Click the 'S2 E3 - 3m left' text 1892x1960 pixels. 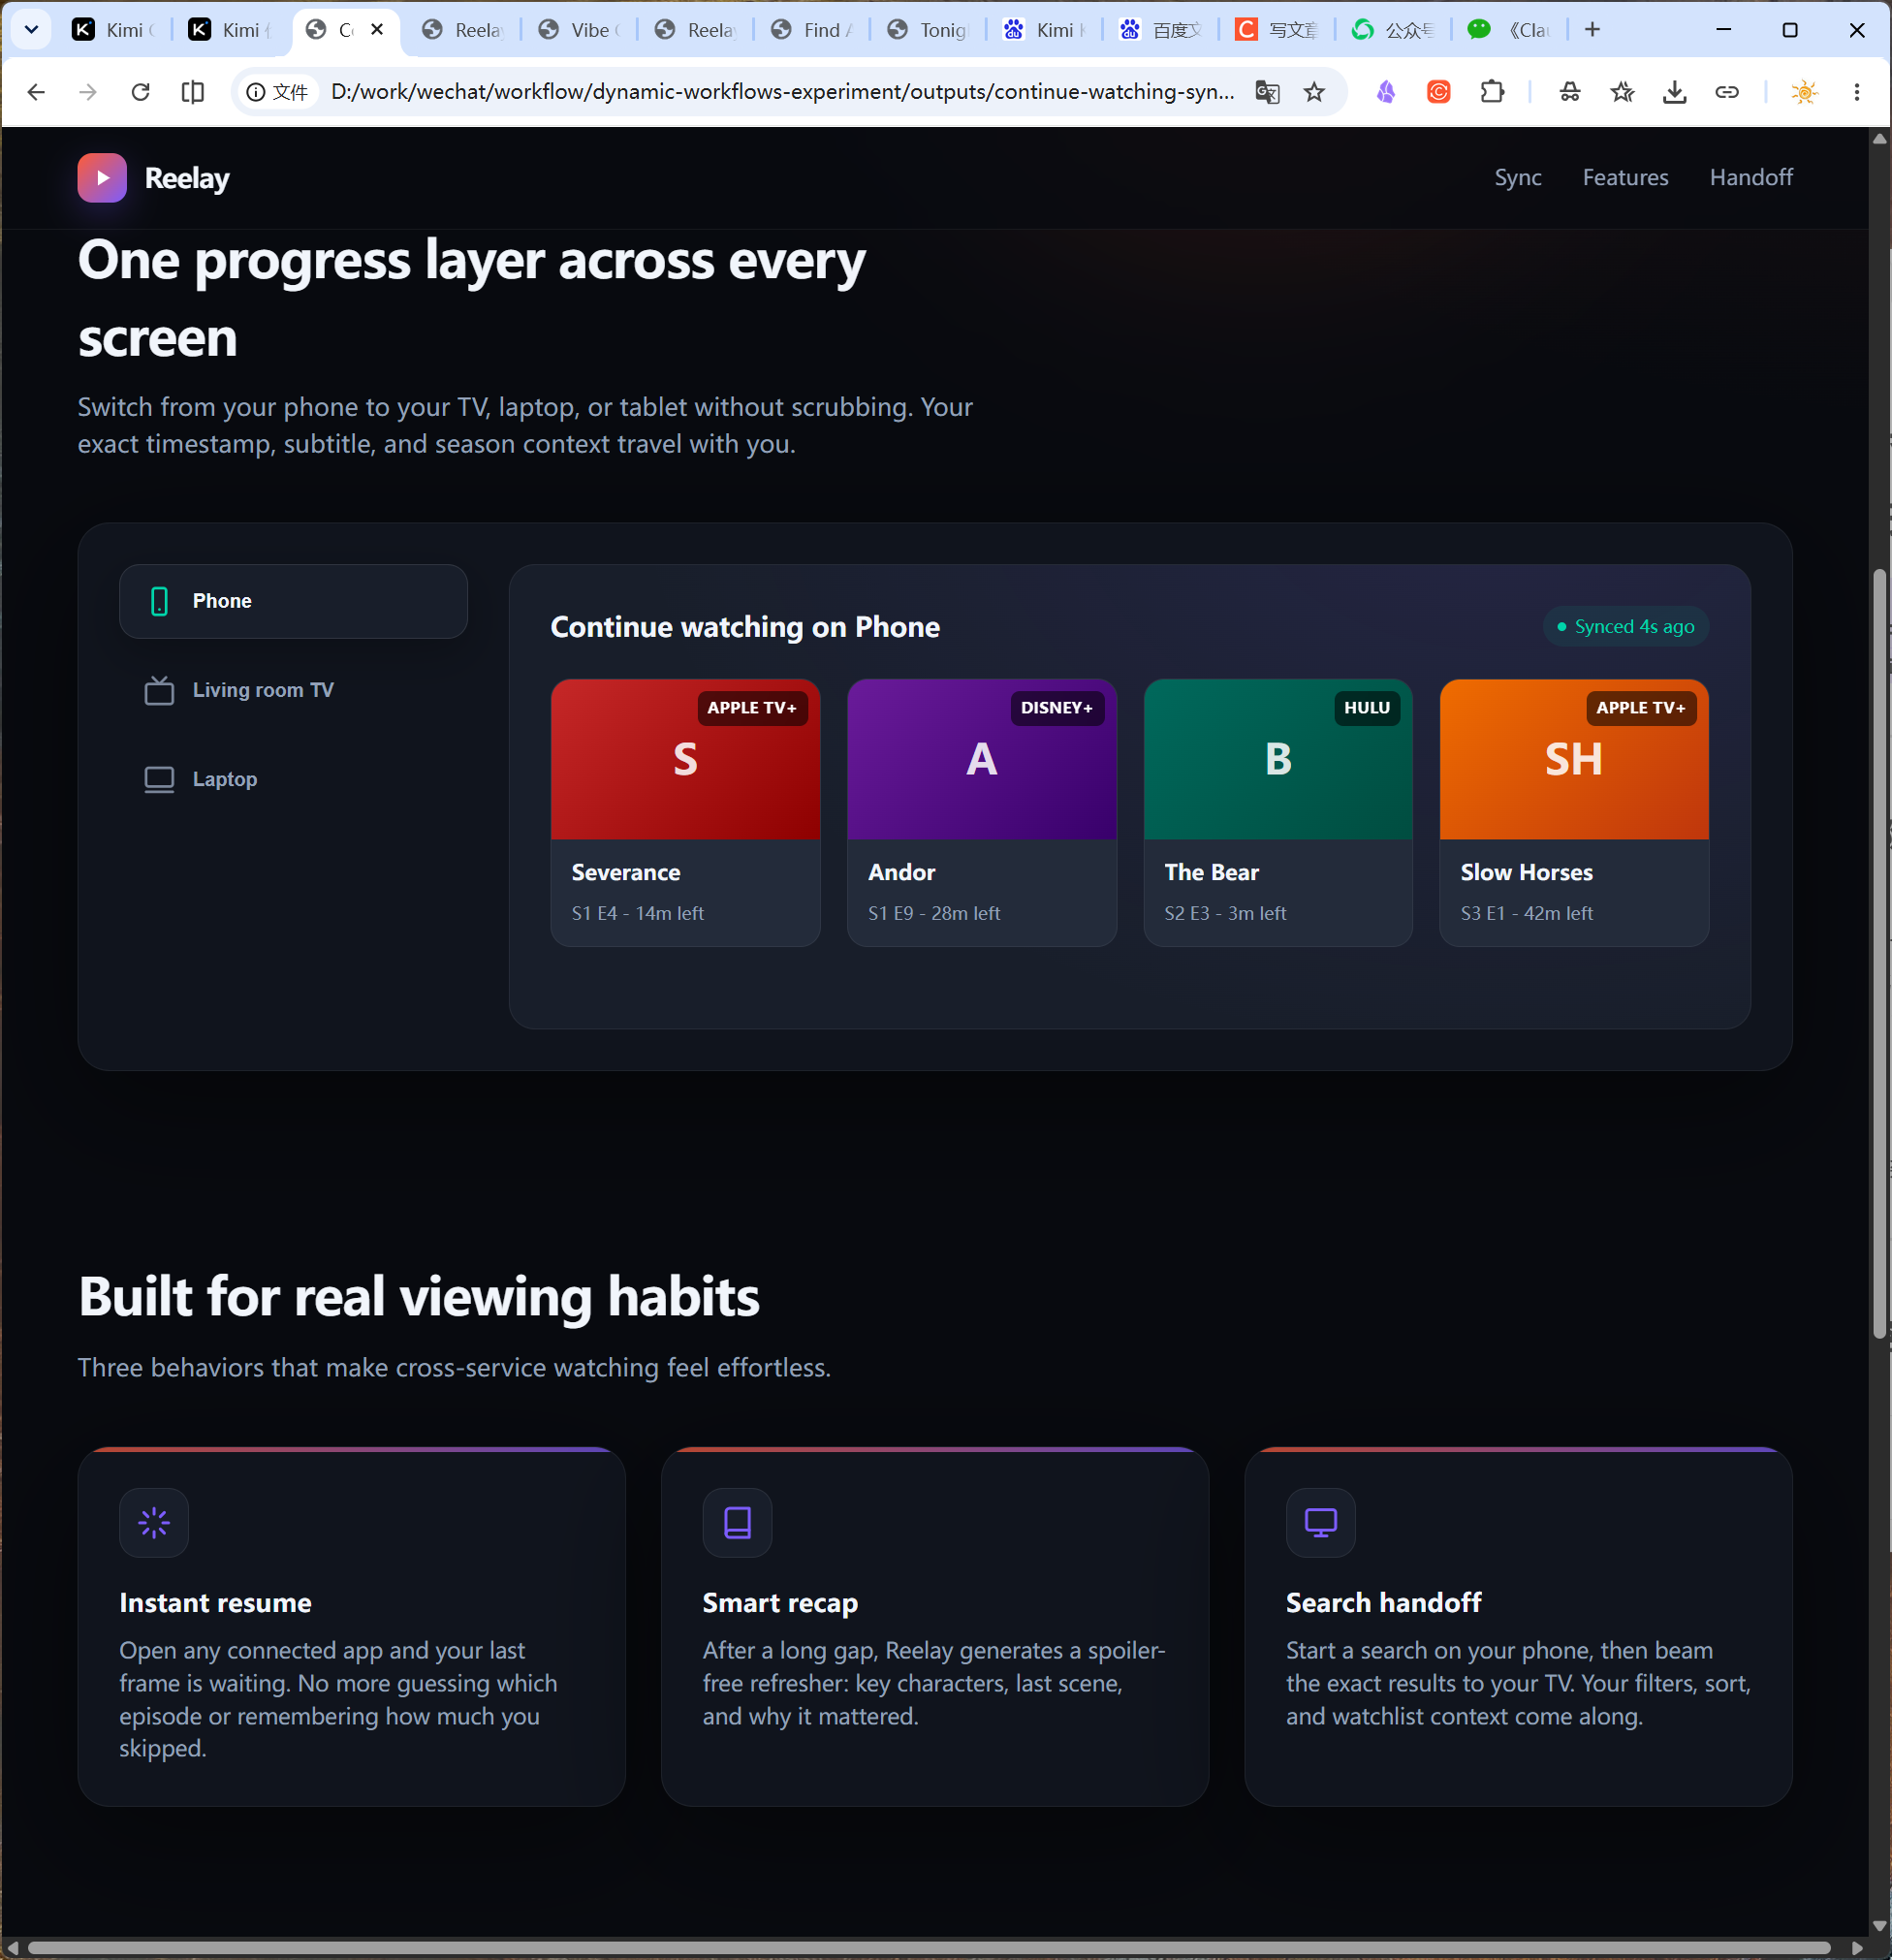(1225, 913)
